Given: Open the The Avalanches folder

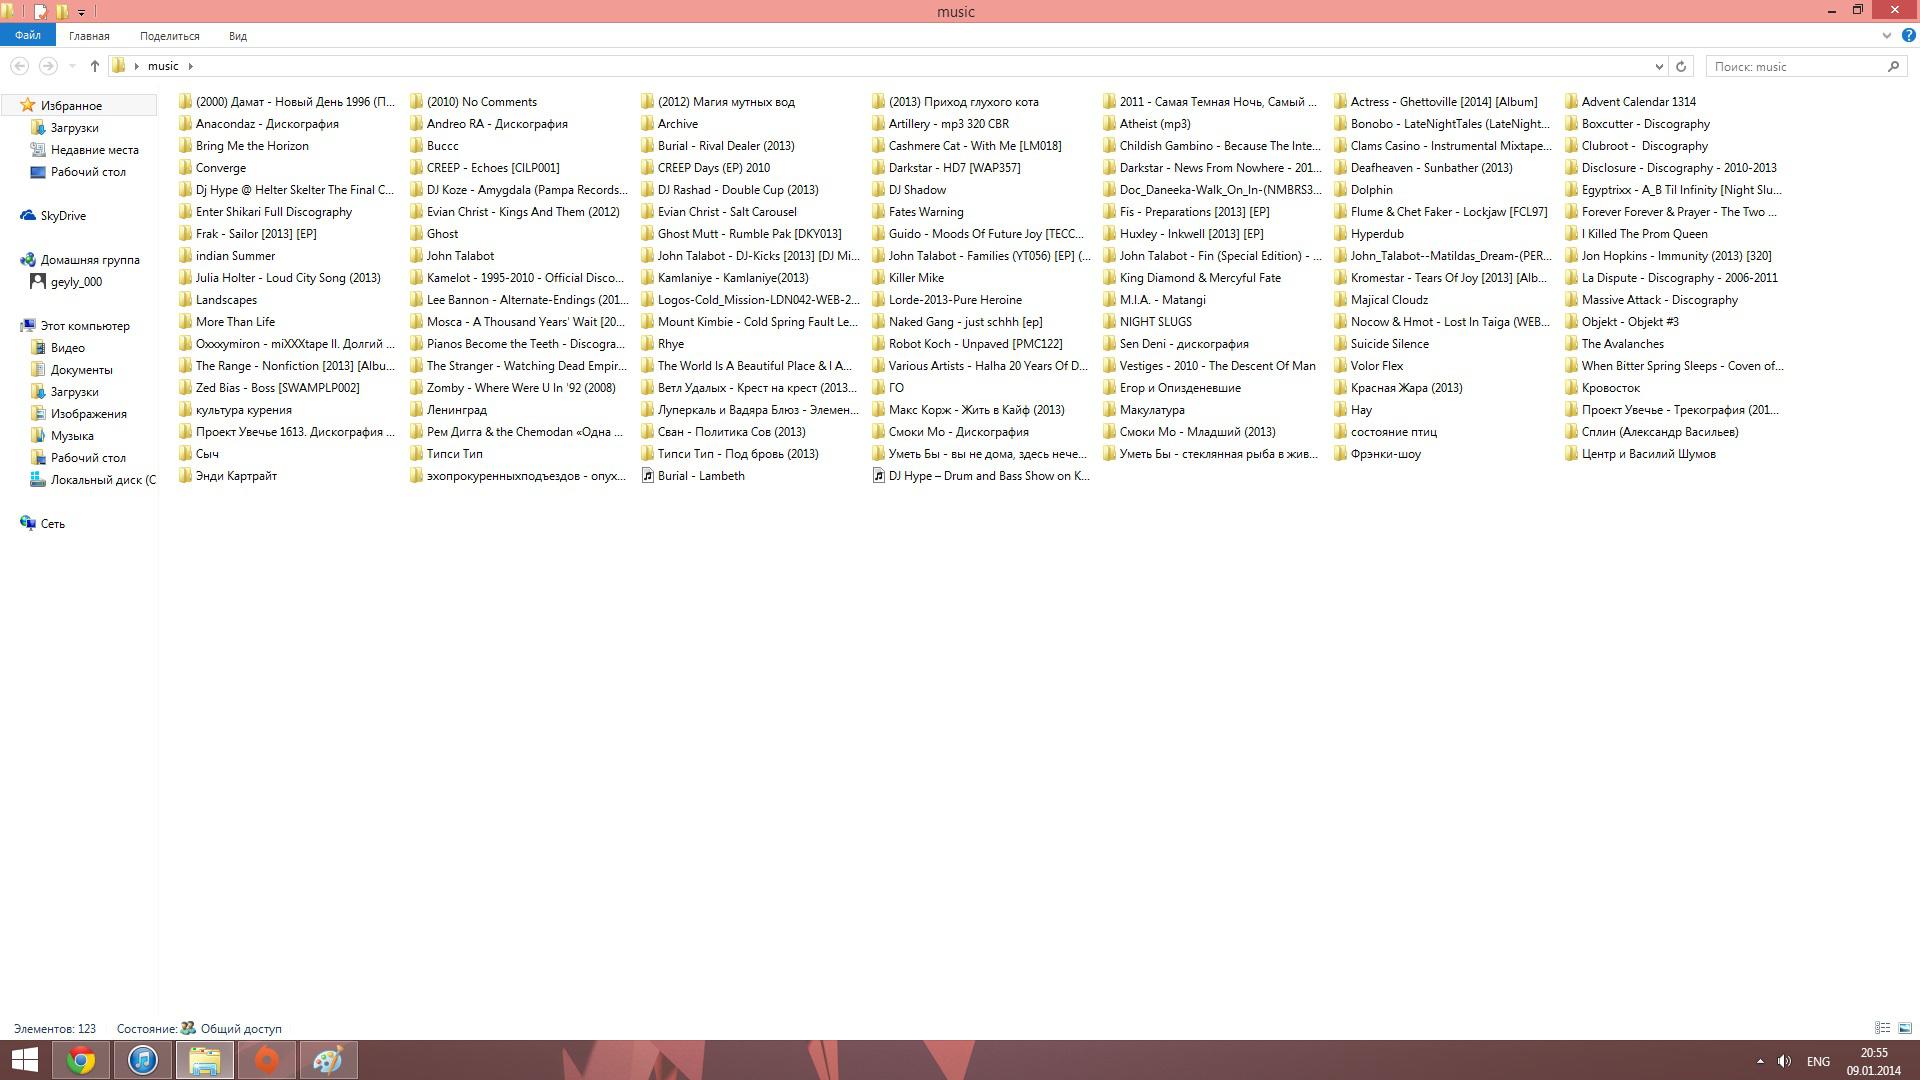Looking at the screenshot, I should (1614, 344).
